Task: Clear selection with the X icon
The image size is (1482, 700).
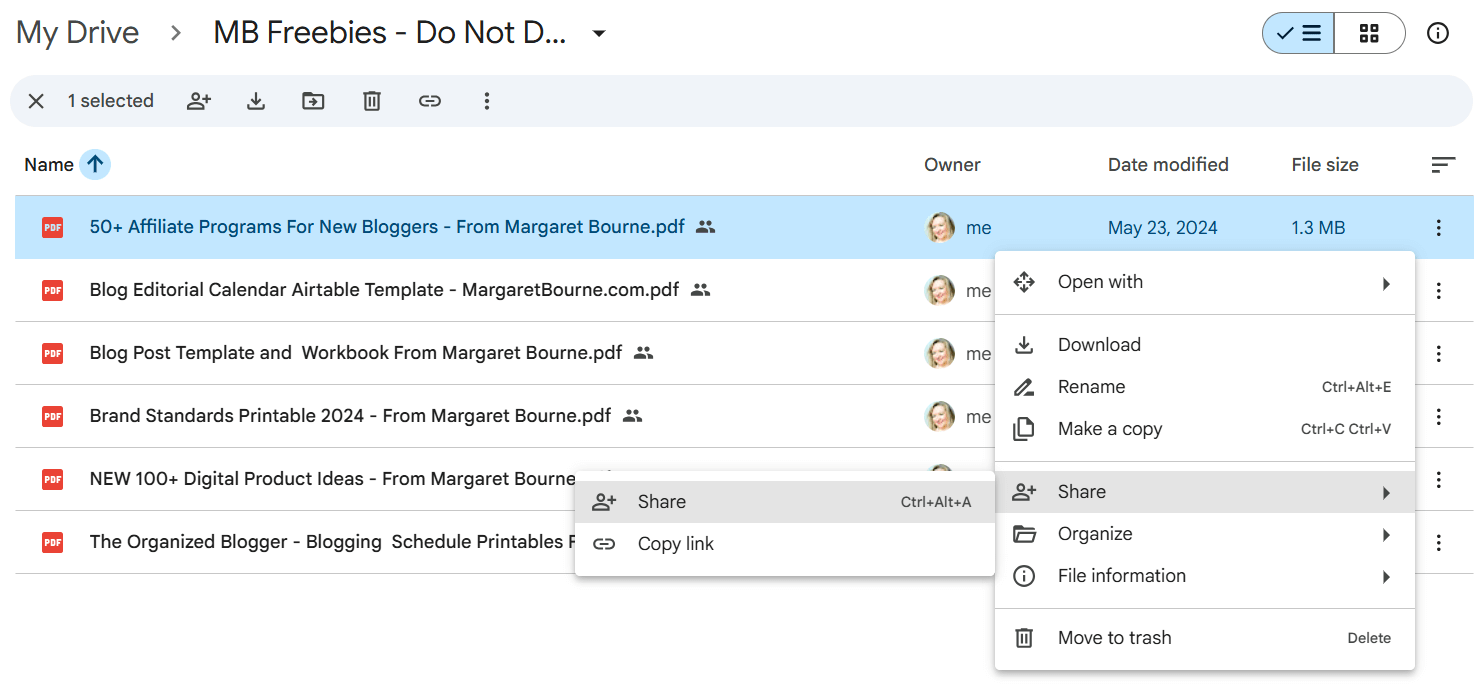Action: 36,101
